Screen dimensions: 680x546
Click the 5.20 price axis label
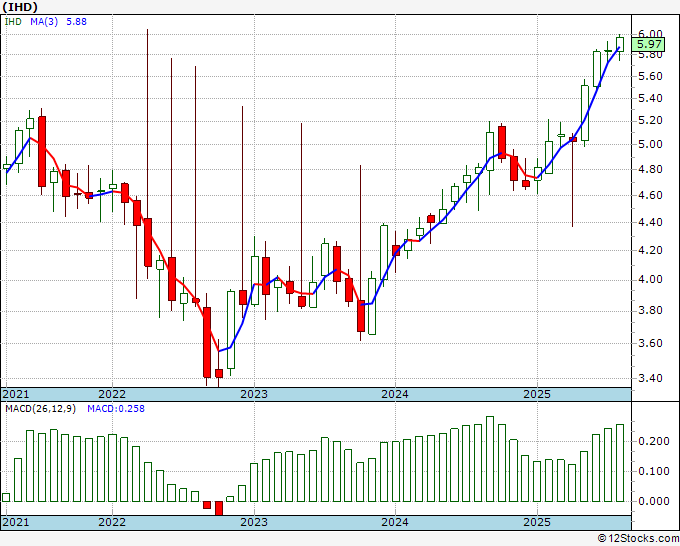650,121
